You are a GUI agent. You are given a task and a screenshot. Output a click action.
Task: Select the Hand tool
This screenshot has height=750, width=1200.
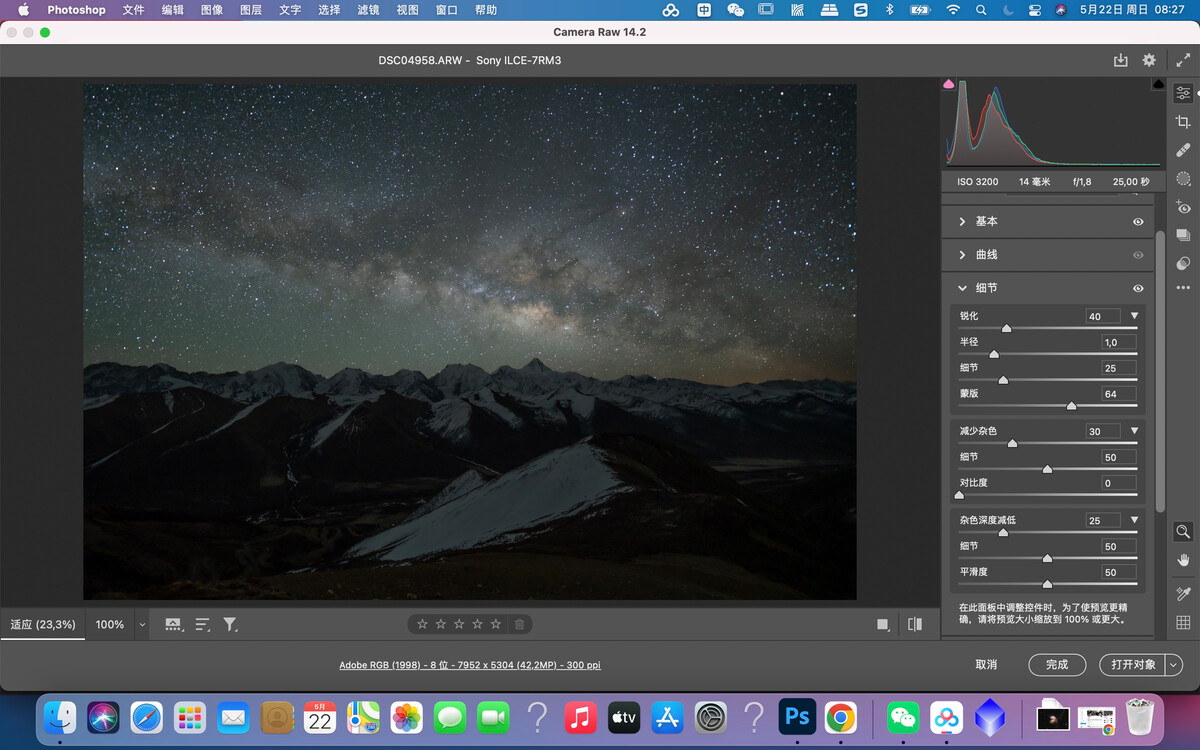point(1183,560)
